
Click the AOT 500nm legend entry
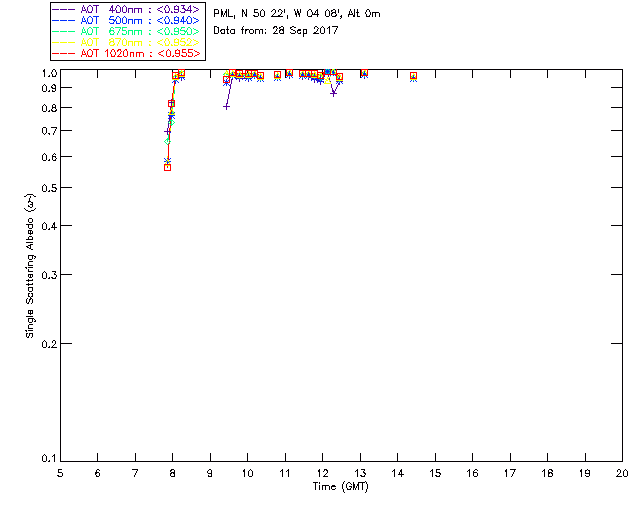point(126,20)
